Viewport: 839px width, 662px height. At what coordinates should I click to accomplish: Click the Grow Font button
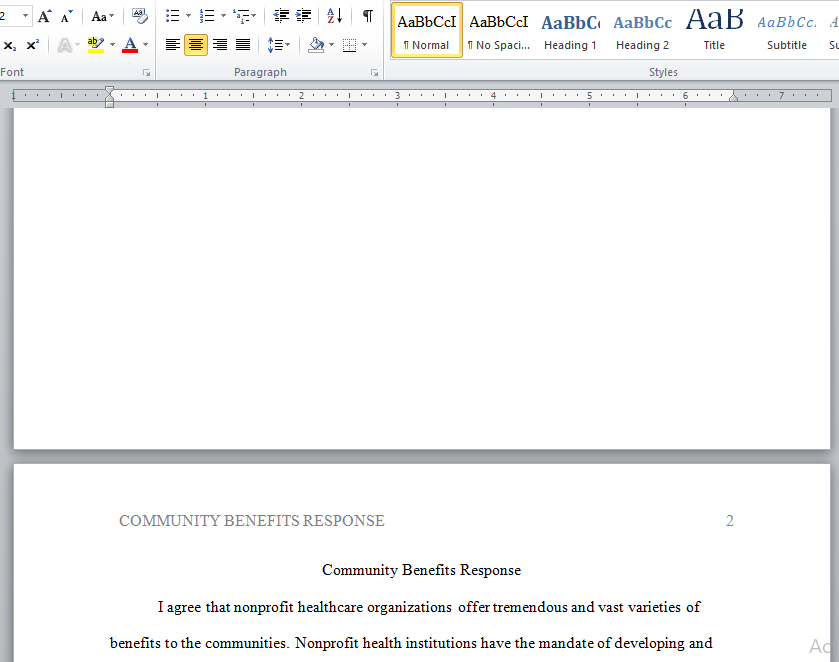click(44, 17)
